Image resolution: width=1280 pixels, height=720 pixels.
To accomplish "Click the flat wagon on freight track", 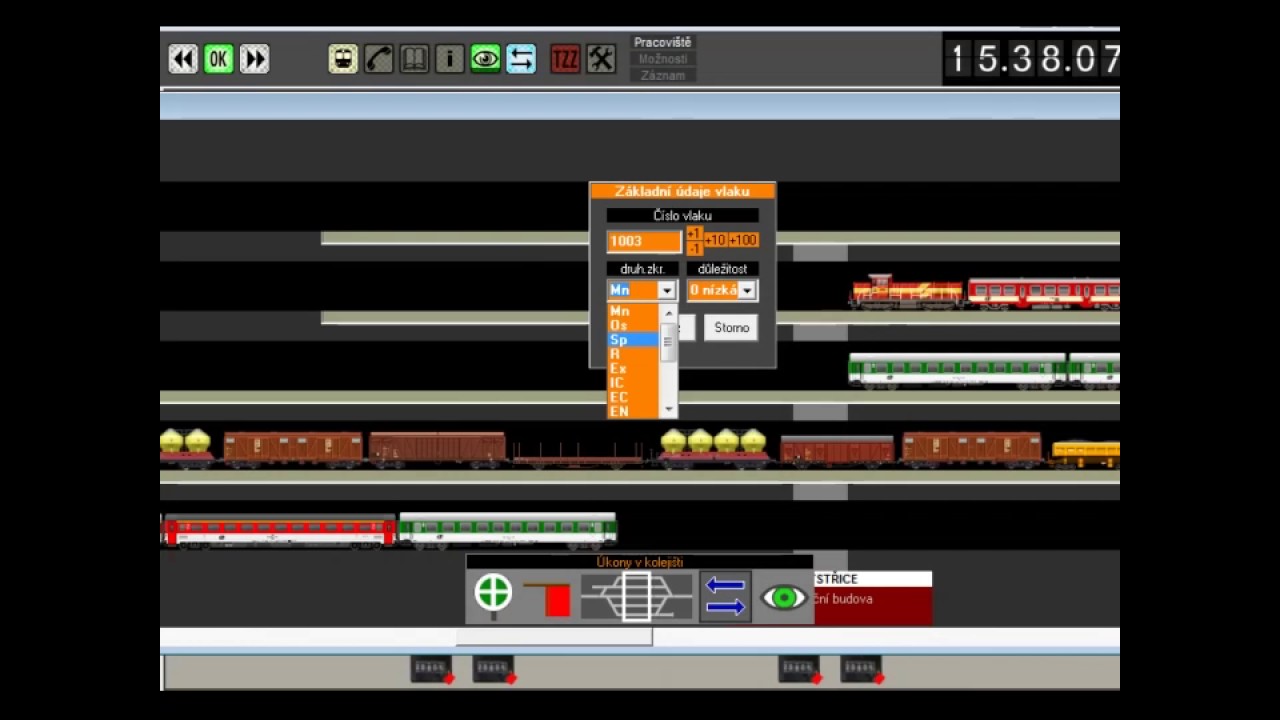I will pos(577,456).
